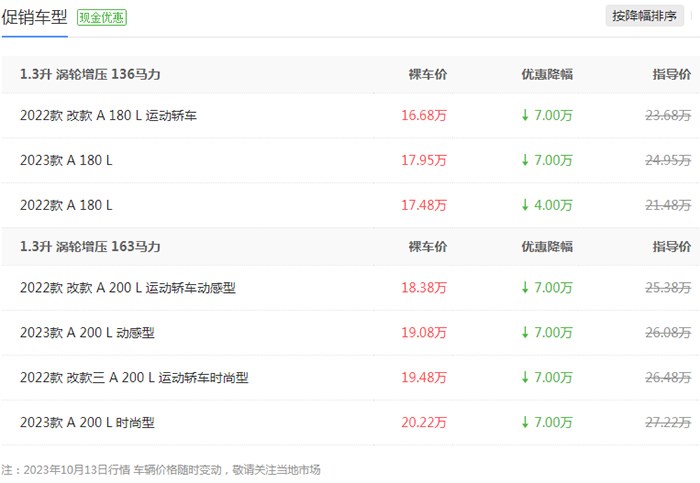Click the struck-through 26.08万 guide price
The width and height of the screenshot is (700, 483).
668,333
